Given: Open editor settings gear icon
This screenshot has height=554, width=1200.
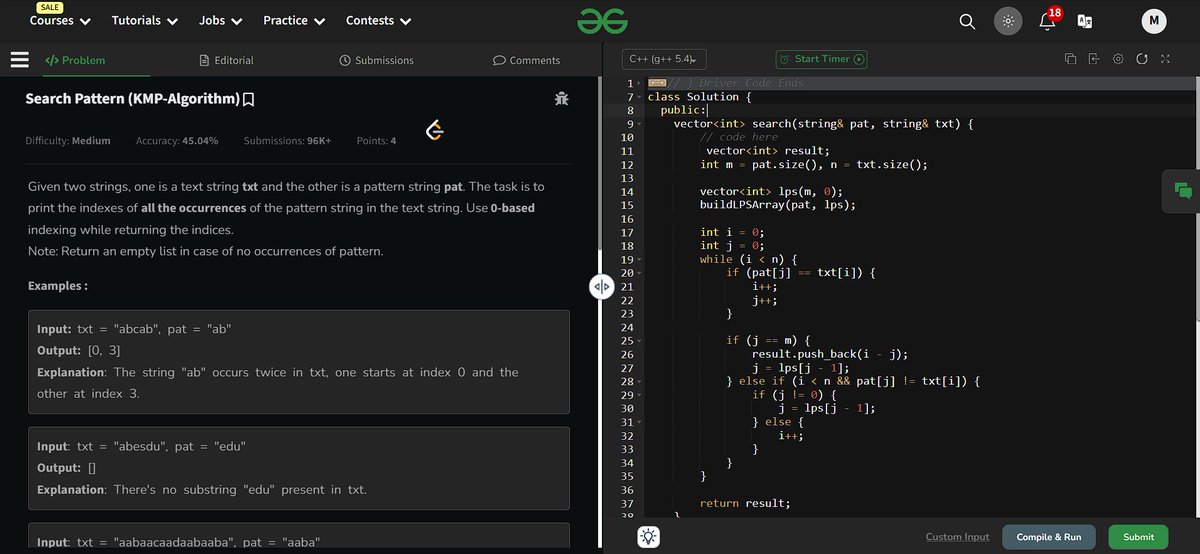Looking at the screenshot, I should [1118, 59].
